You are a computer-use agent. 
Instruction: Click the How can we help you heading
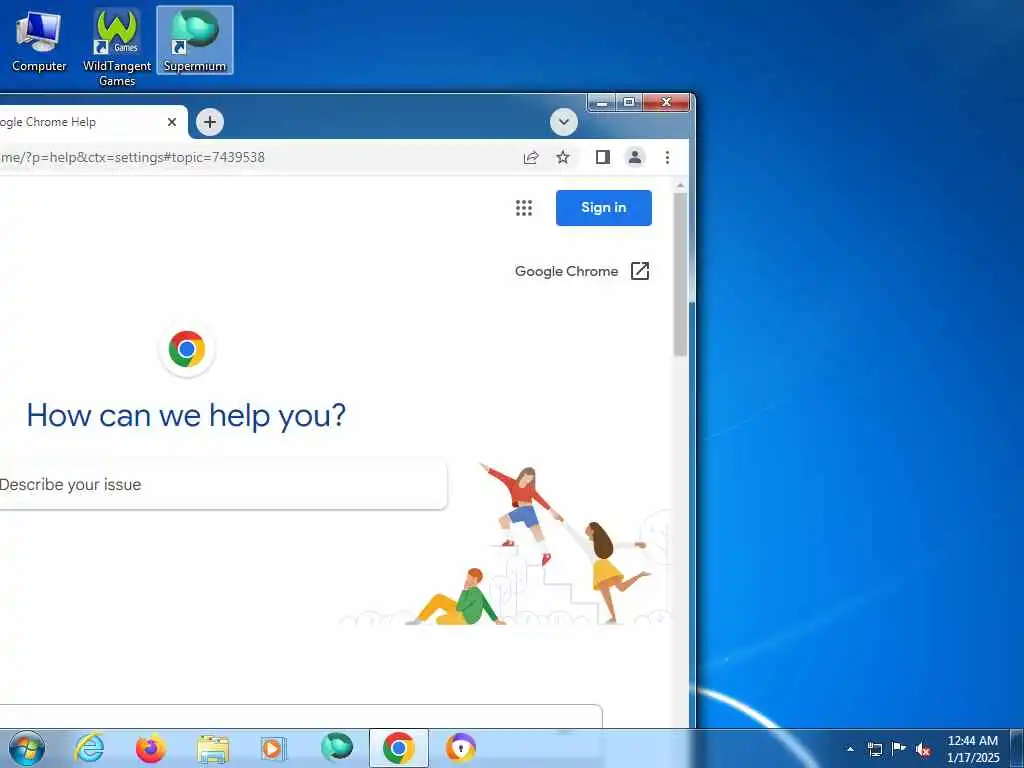click(186, 415)
